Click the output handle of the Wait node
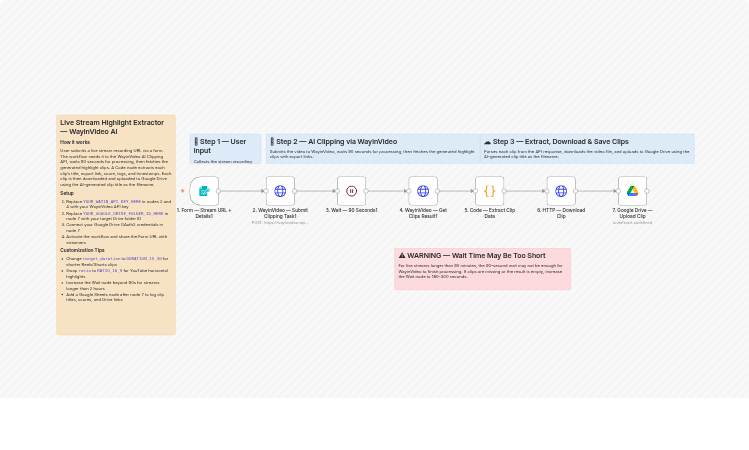Viewport: 749px width, 450px height. (x=366, y=191)
